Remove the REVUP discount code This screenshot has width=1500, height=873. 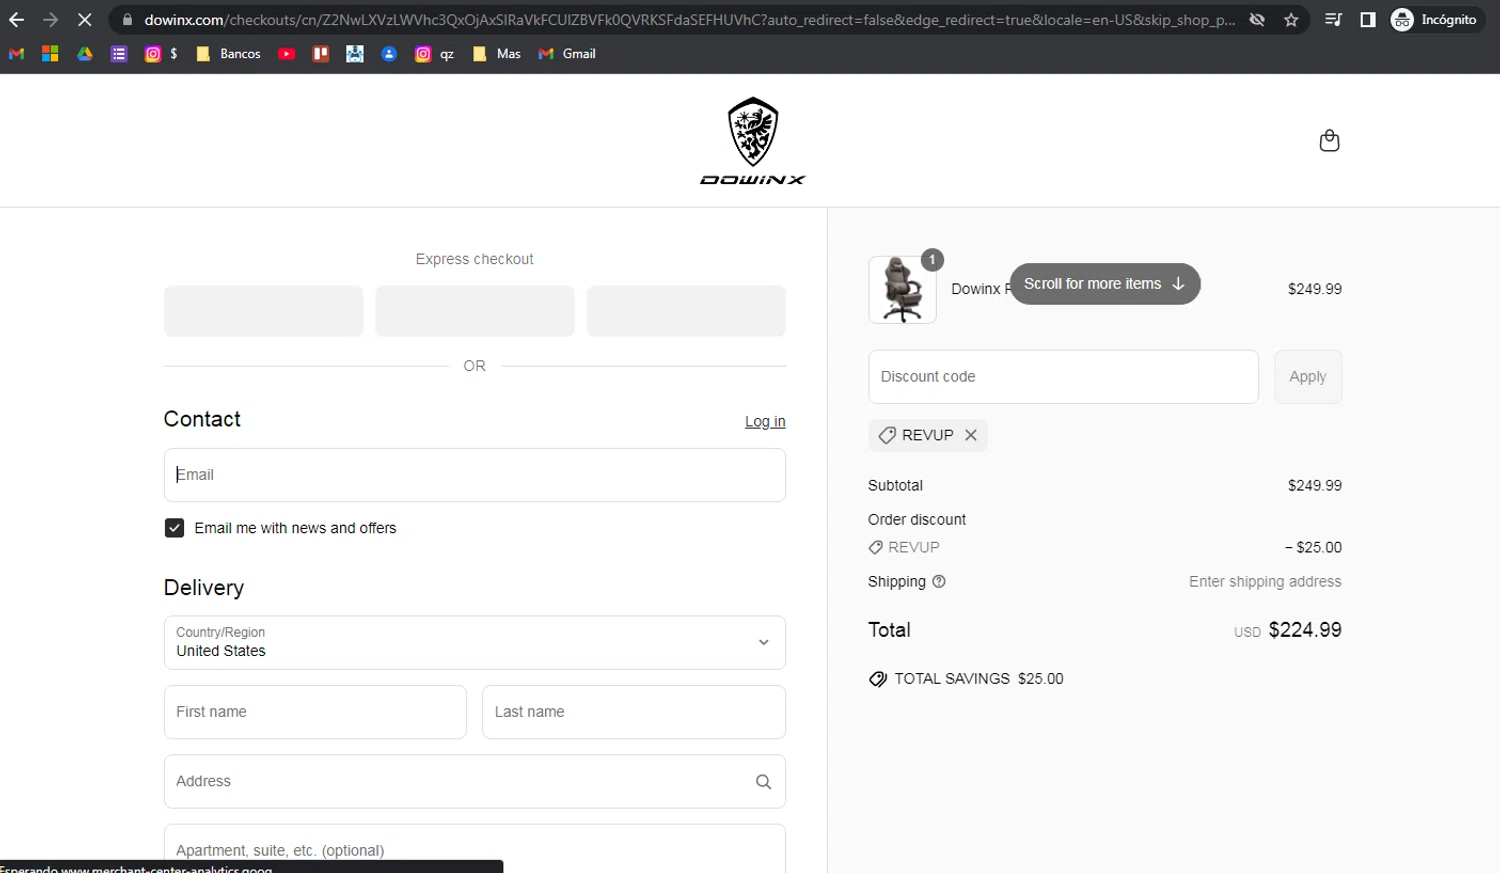click(x=971, y=435)
